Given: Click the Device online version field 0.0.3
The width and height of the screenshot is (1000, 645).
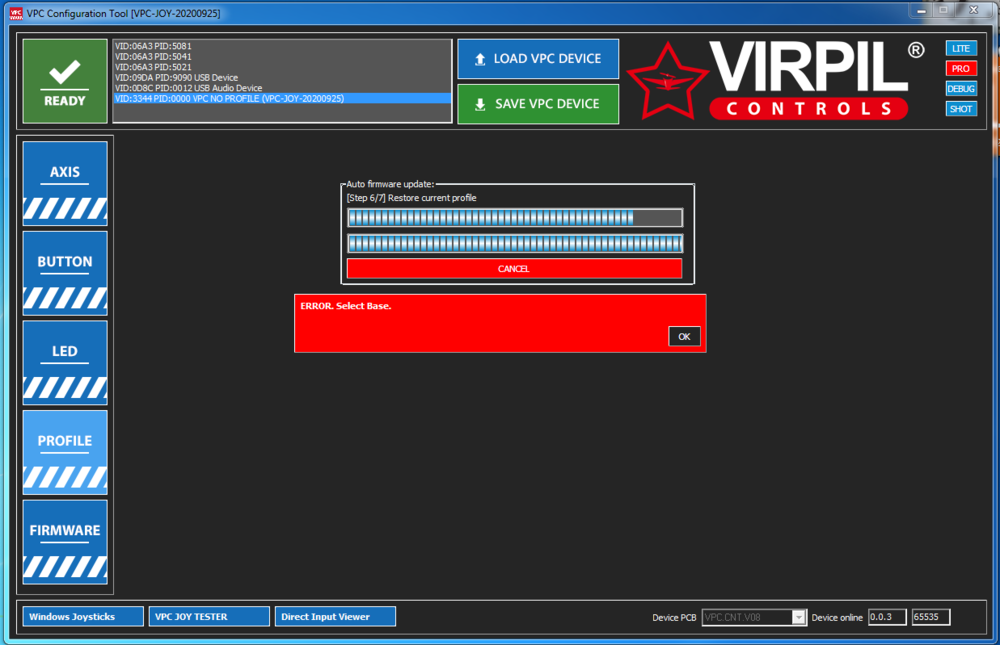Looking at the screenshot, I should [887, 617].
